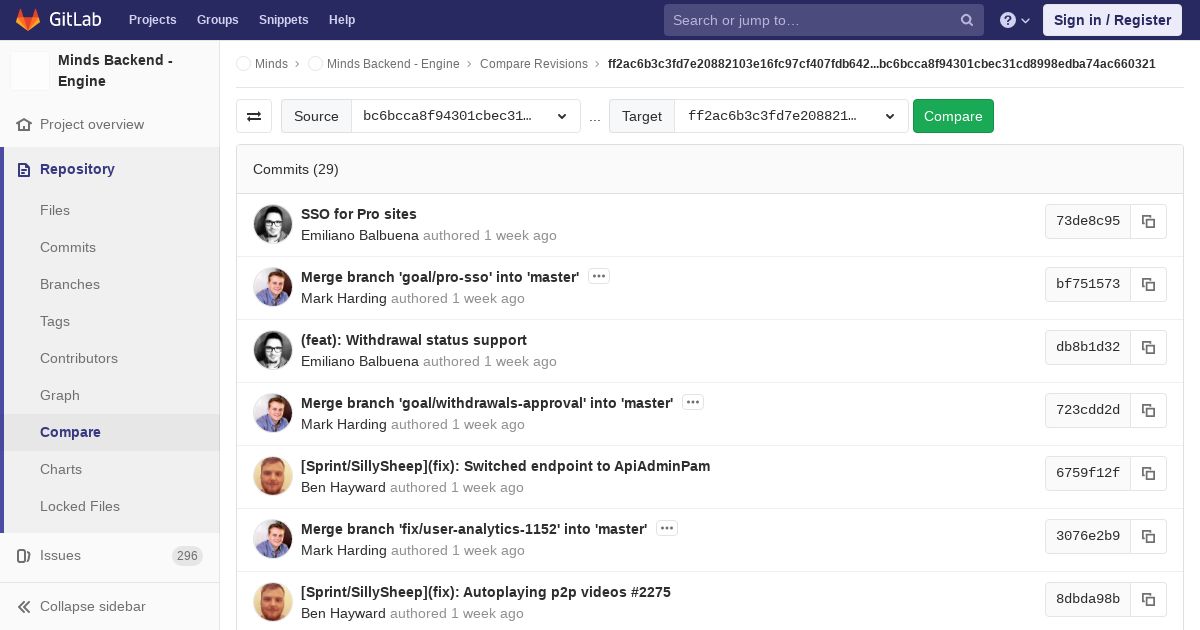1200x630 pixels.
Task: Collapse sidebar using the double-chevron
Action: click(x=24, y=606)
